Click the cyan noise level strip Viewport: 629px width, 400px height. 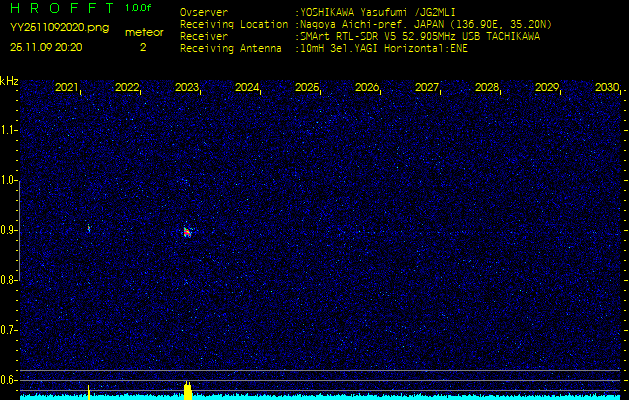(400, 396)
